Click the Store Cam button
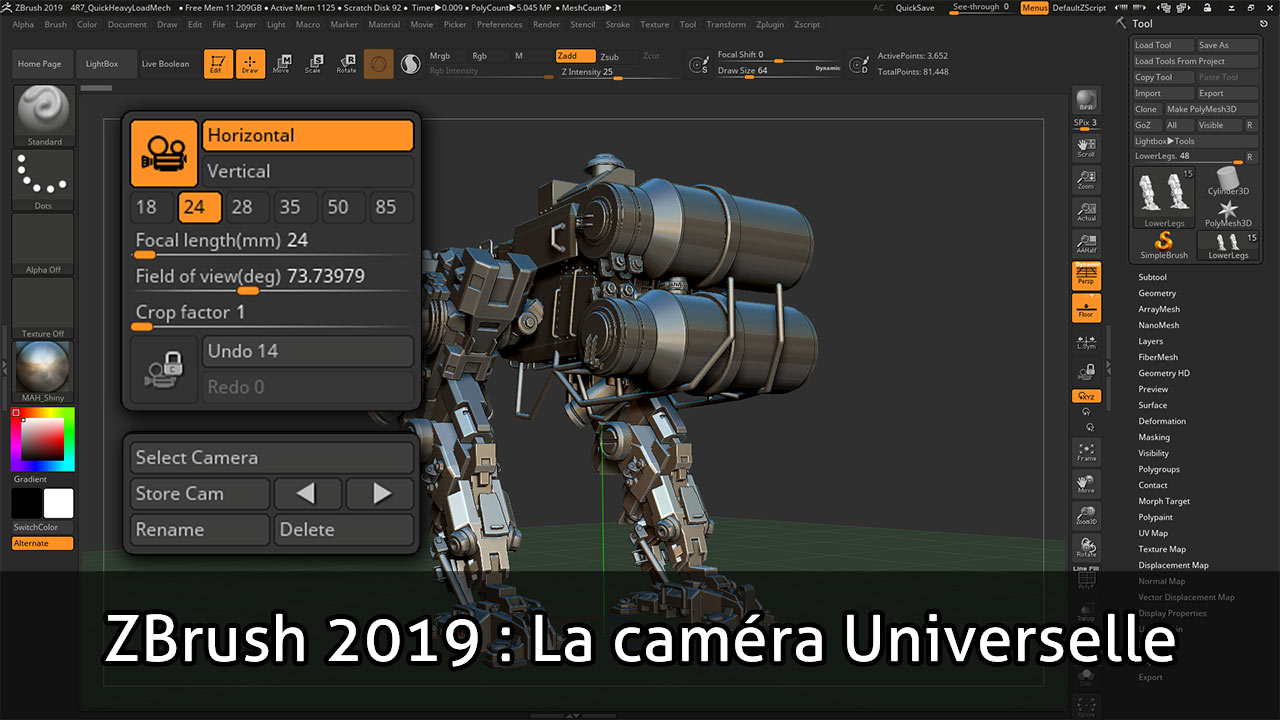Viewport: 1280px width, 720px height. (200, 493)
